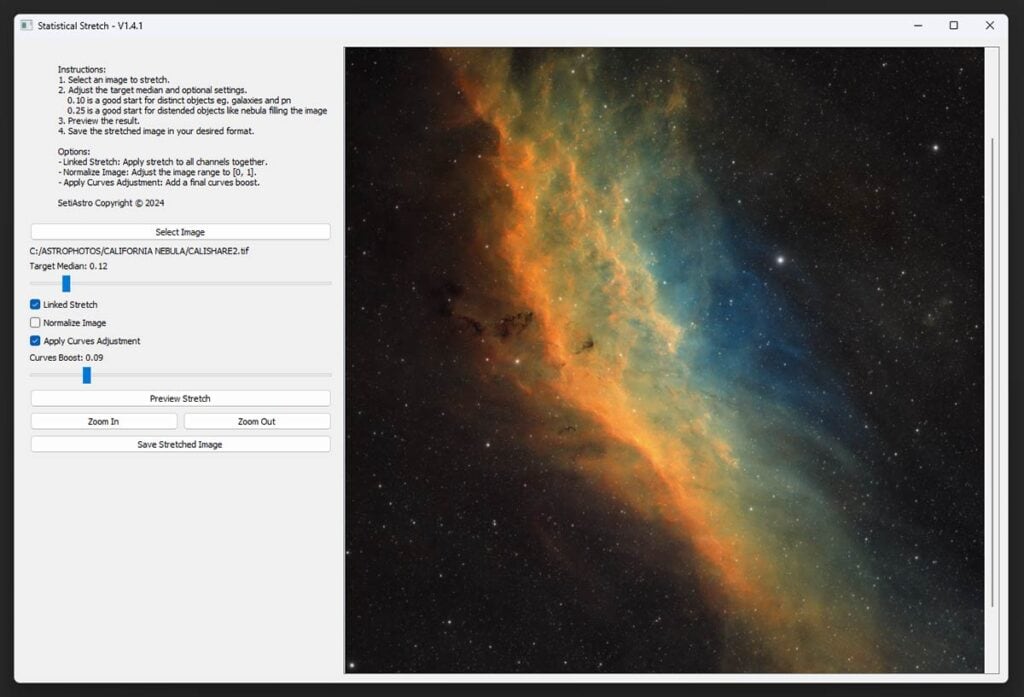This screenshot has width=1024, height=697.
Task: Minimize the Statistical Stretch window
Action: point(917,25)
